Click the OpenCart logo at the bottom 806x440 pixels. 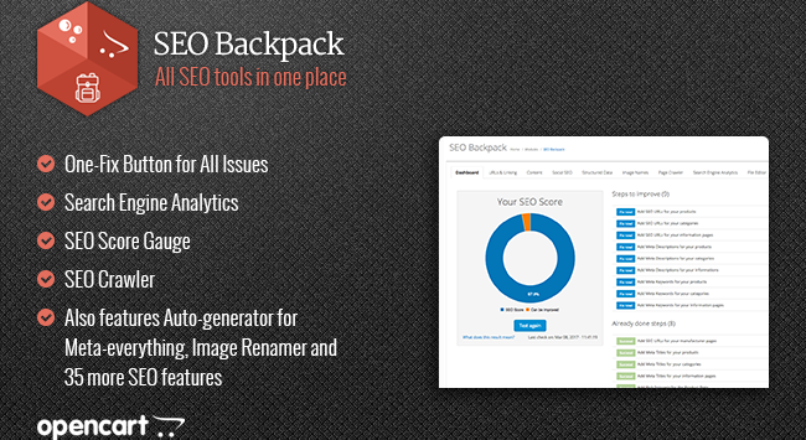coord(111,427)
